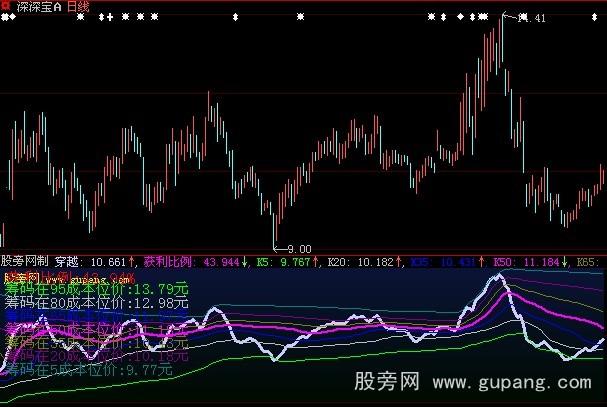Click the K65 label in the indicator bar
Image resolution: width=607 pixels, height=407 pixels.
(x=588, y=262)
